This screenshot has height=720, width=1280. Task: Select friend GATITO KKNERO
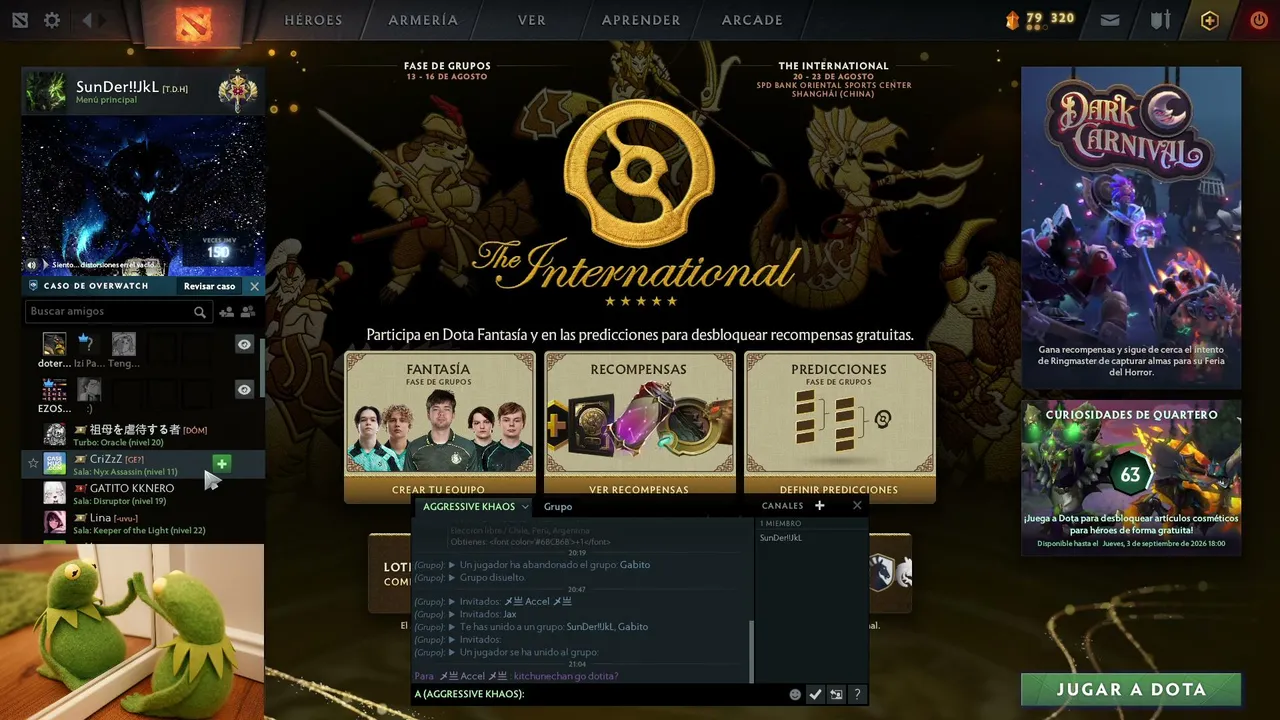coord(143,493)
